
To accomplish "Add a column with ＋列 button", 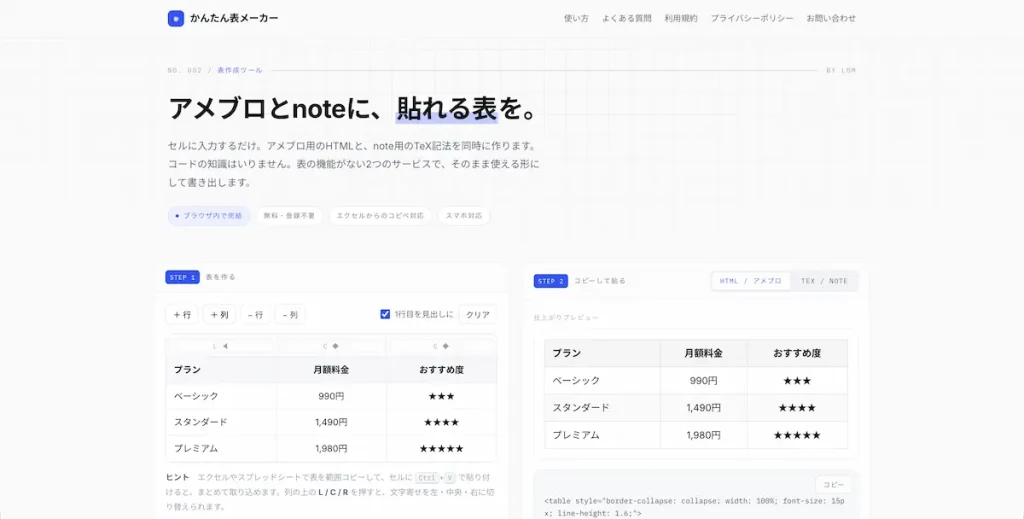I will (x=219, y=315).
